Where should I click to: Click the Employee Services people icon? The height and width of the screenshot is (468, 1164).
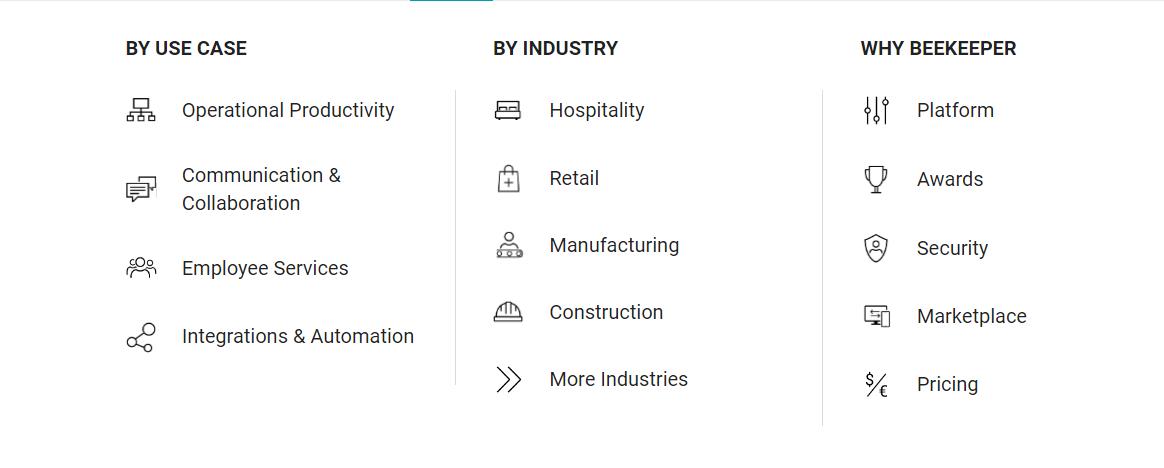[141, 268]
